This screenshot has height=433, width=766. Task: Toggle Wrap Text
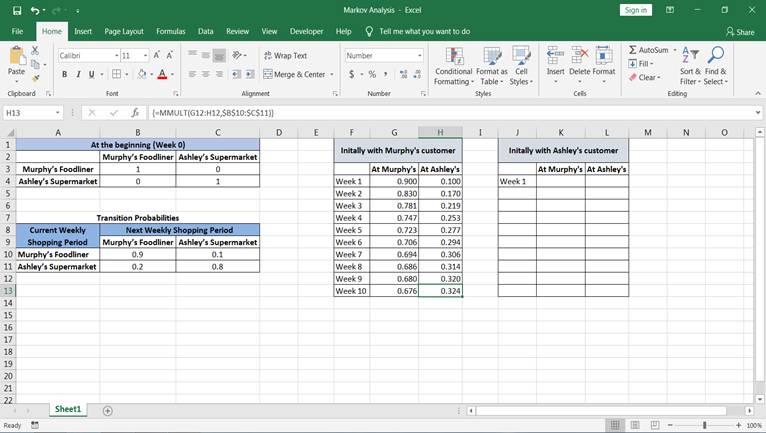click(285, 56)
